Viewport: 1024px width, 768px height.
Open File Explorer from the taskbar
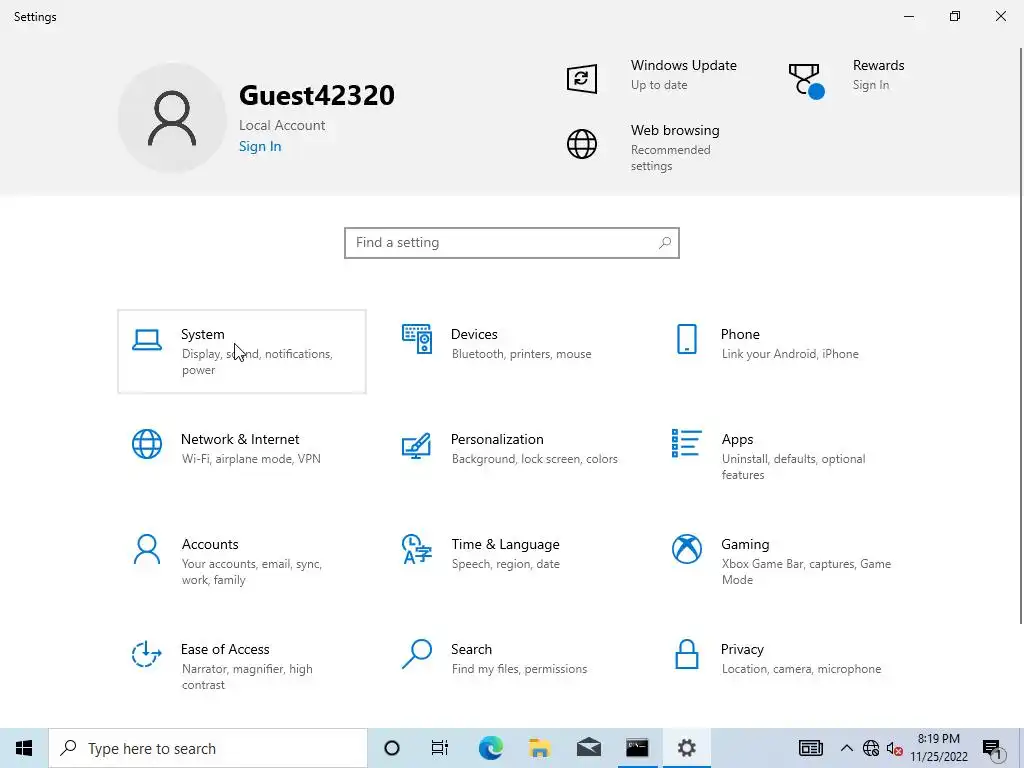(539, 748)
